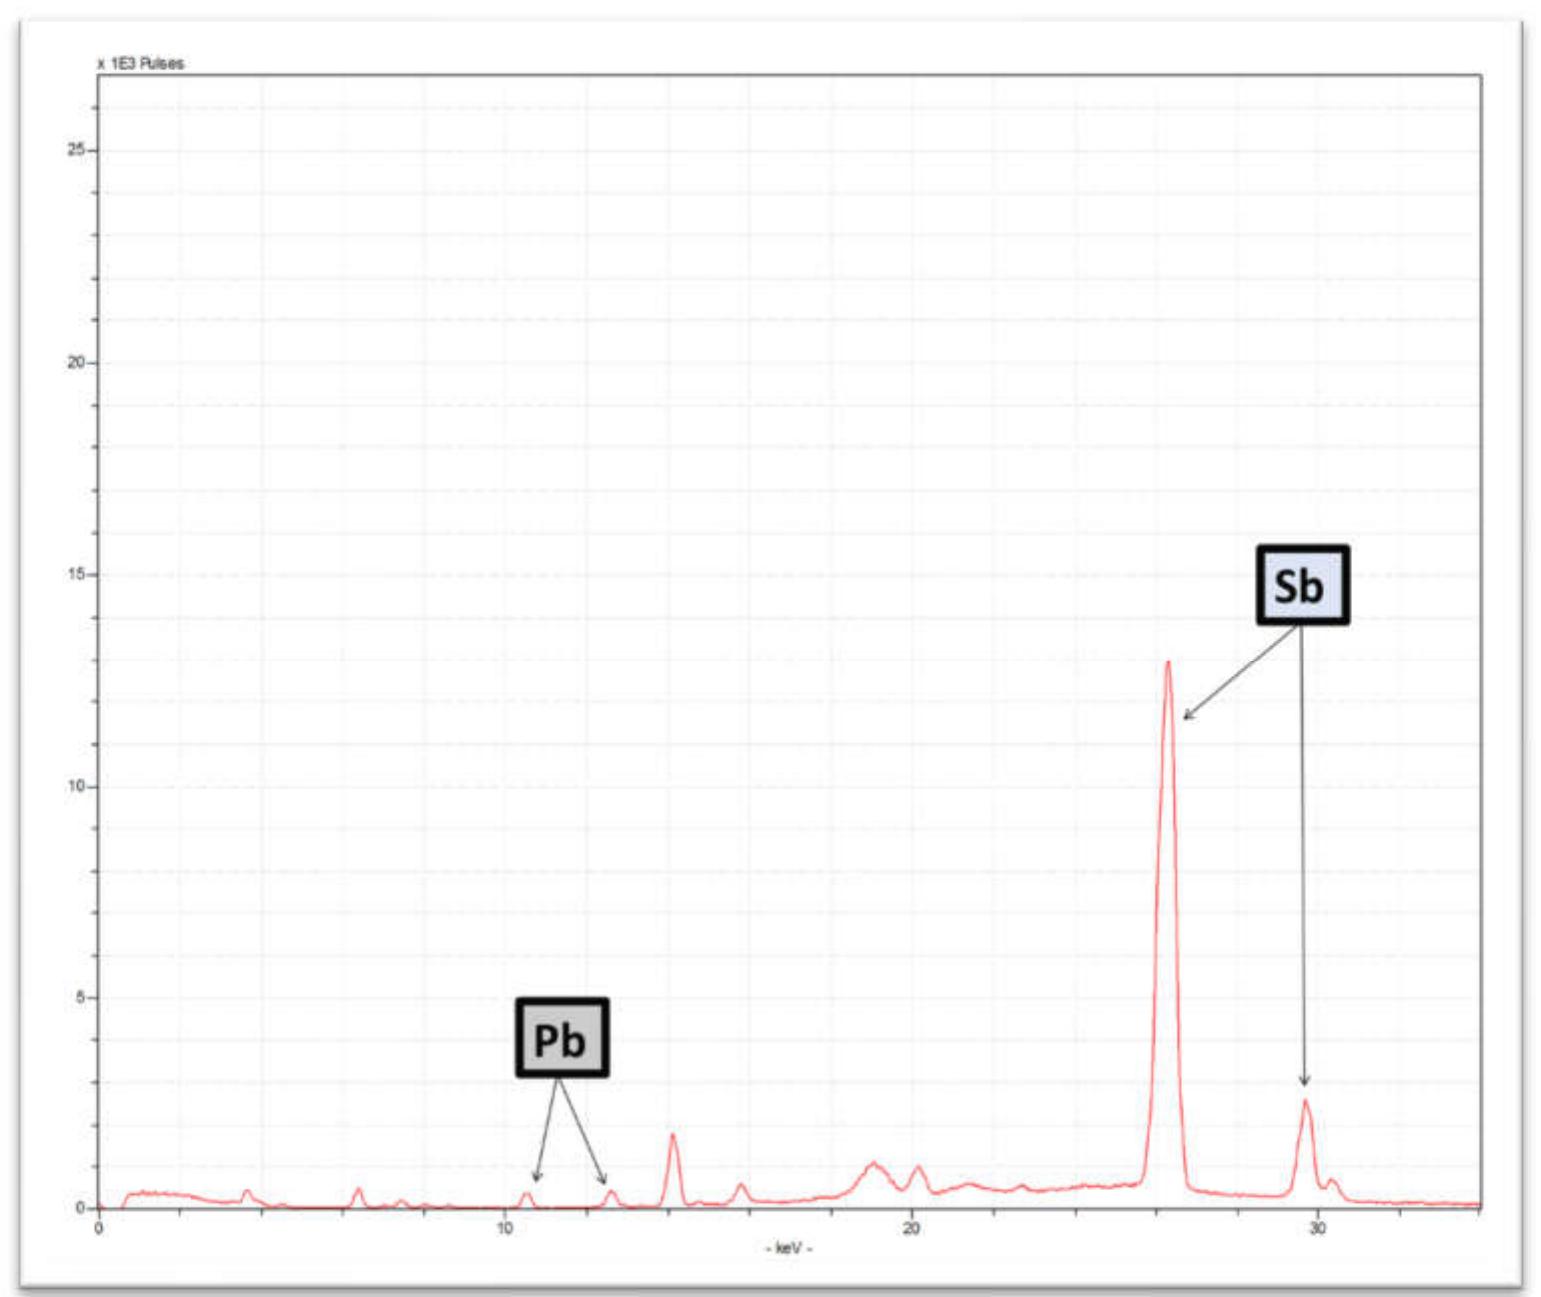Click the x-axis tick value 30
This screenshot has width=1541, height=1297.
coord(1317,1228)
